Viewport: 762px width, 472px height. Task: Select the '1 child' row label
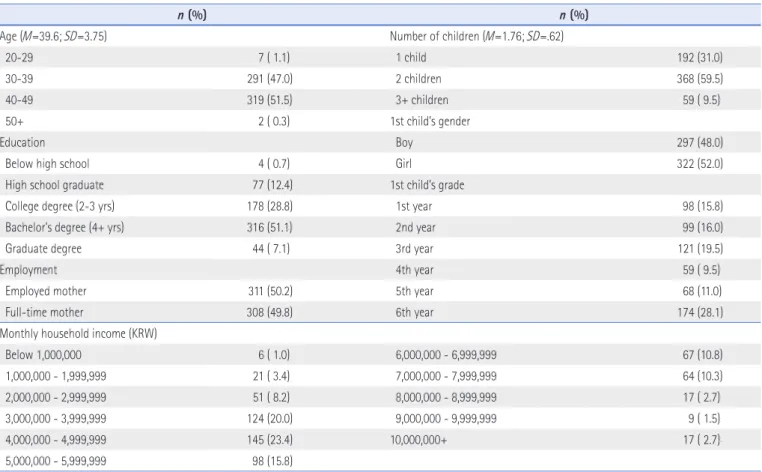click(x=411, y=57)
